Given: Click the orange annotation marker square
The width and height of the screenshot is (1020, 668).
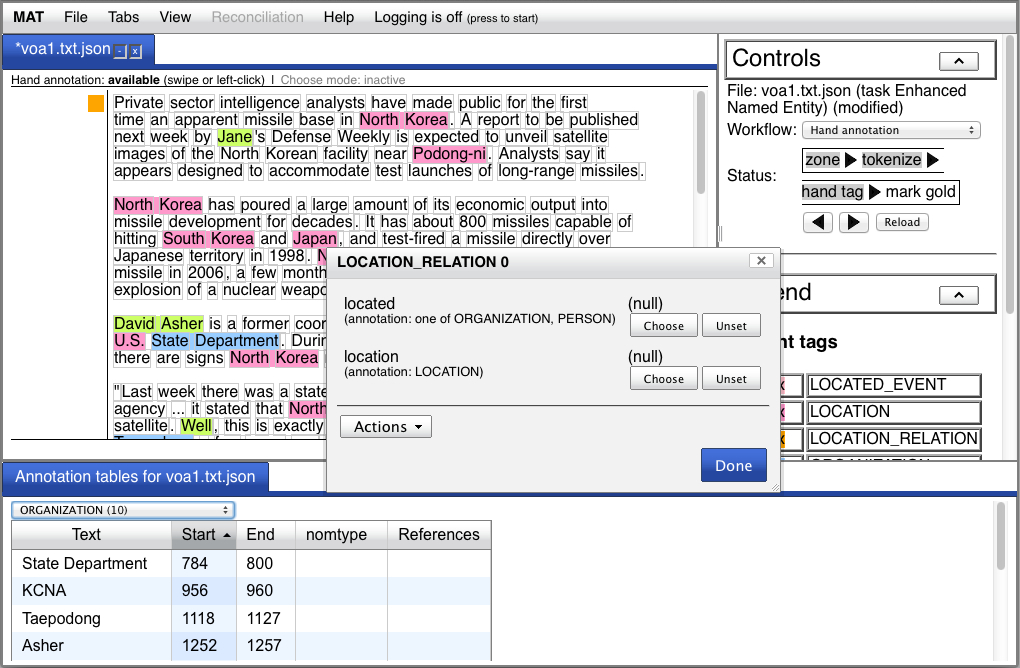Looking at the screenshot, I should (x=96, y=103).
